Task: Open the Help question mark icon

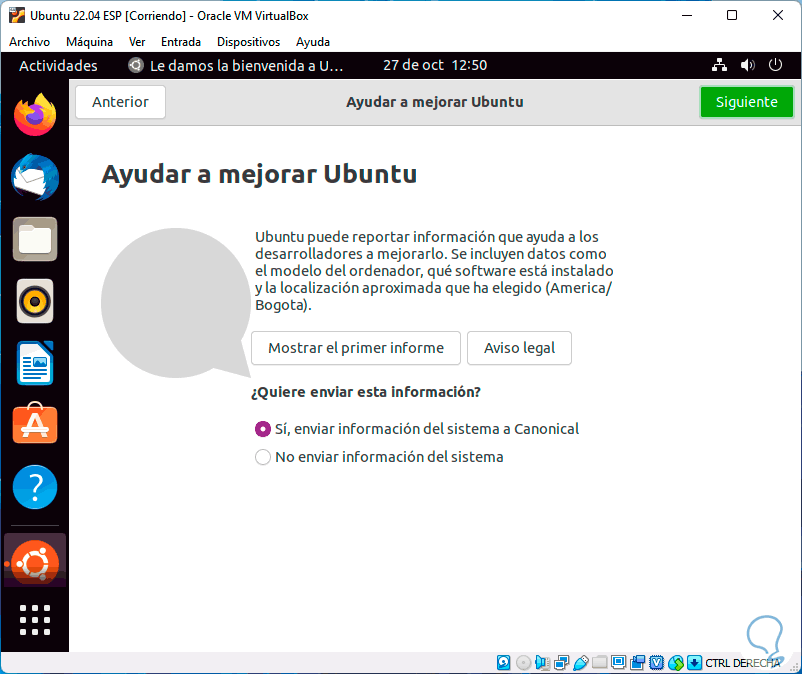Action: (35, 487)
